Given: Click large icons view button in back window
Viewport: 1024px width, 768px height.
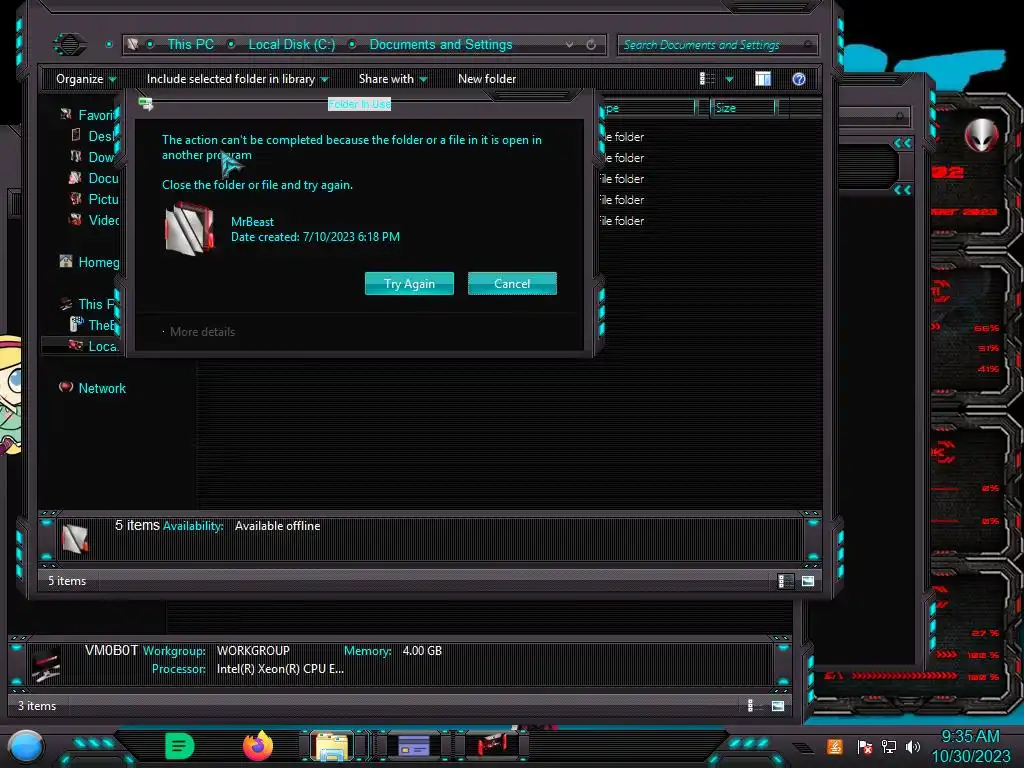Looking at the screenshot, I should tap(778, 705).
